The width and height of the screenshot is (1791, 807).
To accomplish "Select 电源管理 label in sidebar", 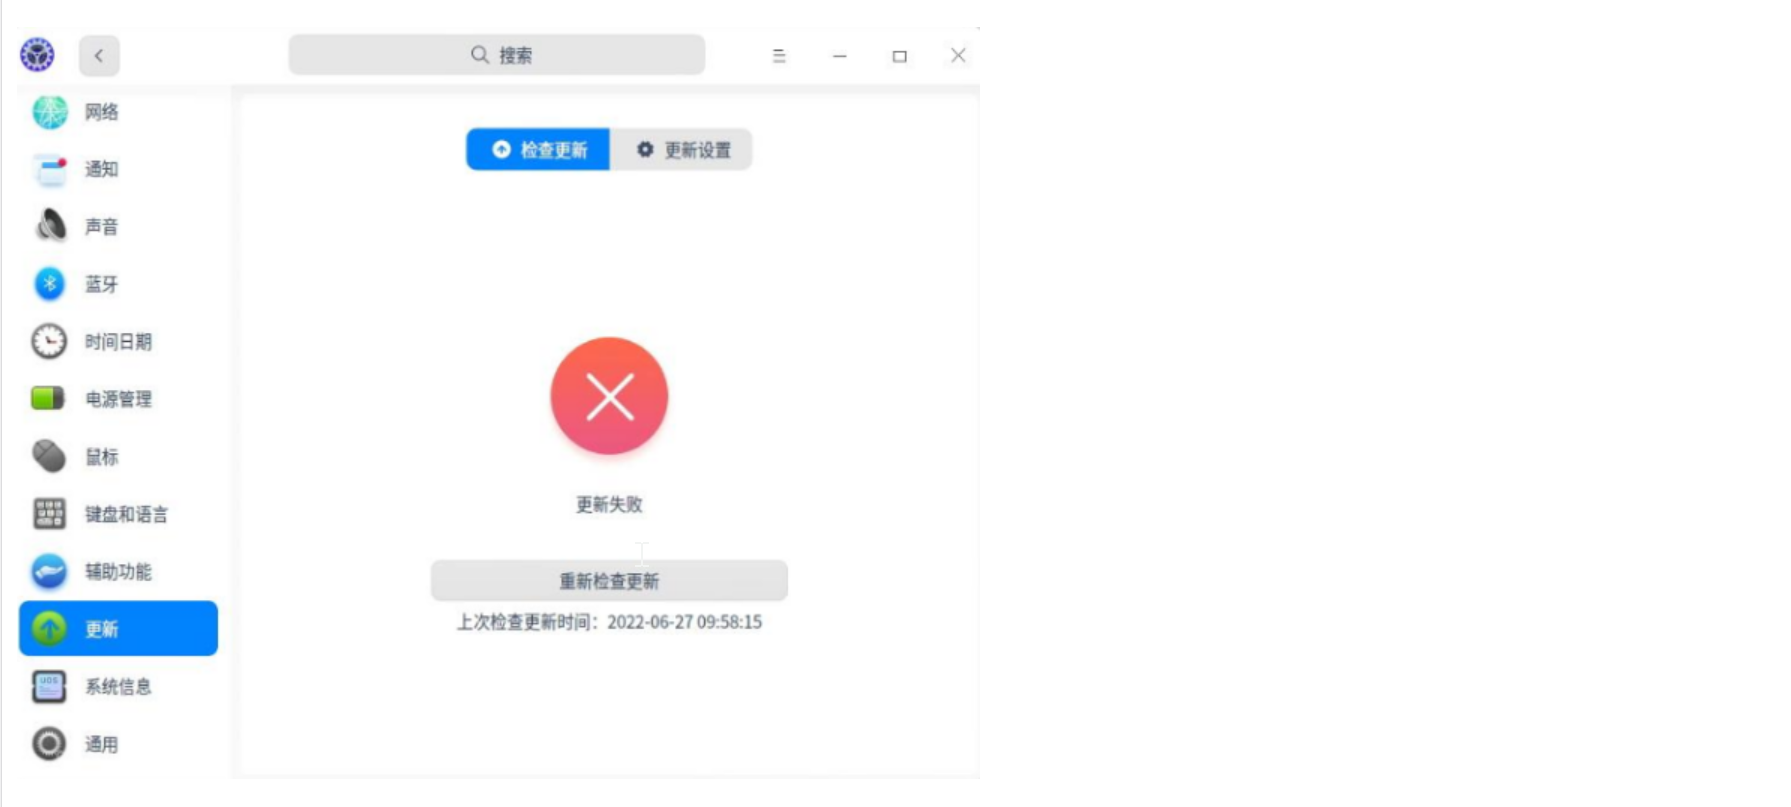I will tap(118, 399).
